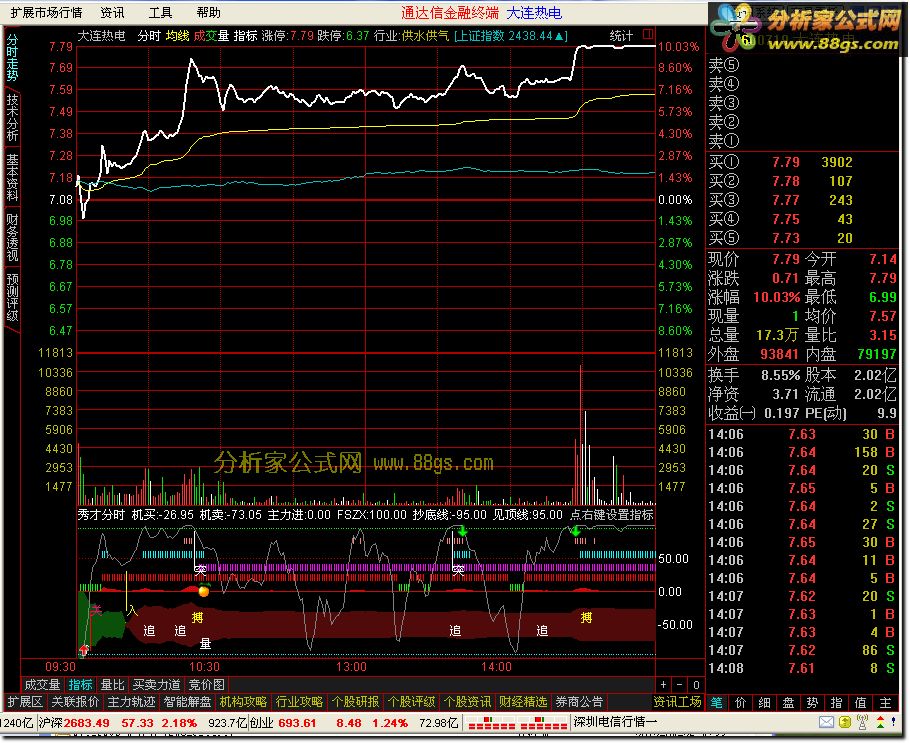
Task: Click the 买① 7.79 bid row
Action: click(x=803, y=162)
